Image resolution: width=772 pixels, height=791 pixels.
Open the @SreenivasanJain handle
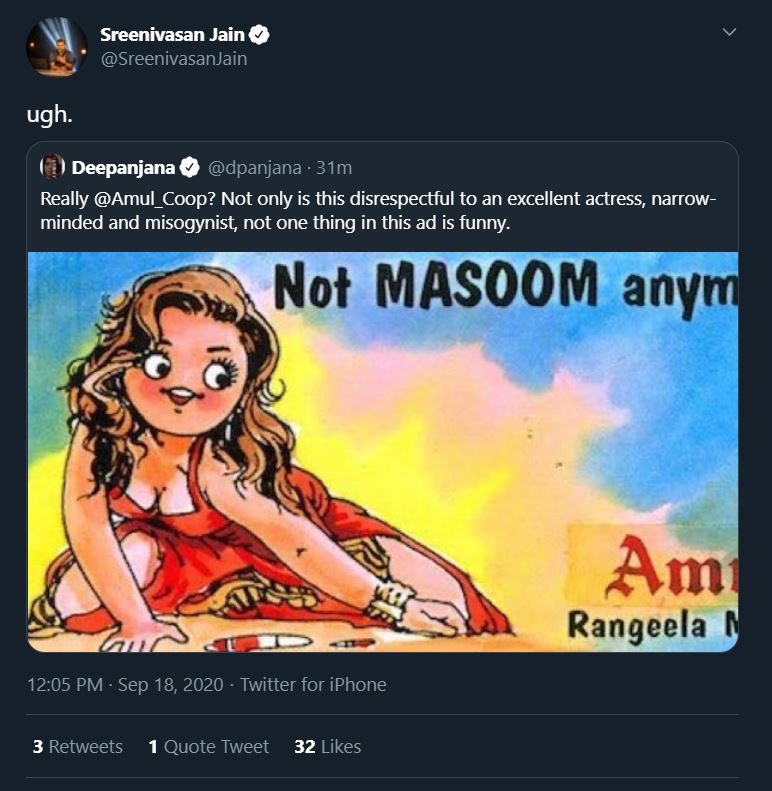(x=174, y=59)
